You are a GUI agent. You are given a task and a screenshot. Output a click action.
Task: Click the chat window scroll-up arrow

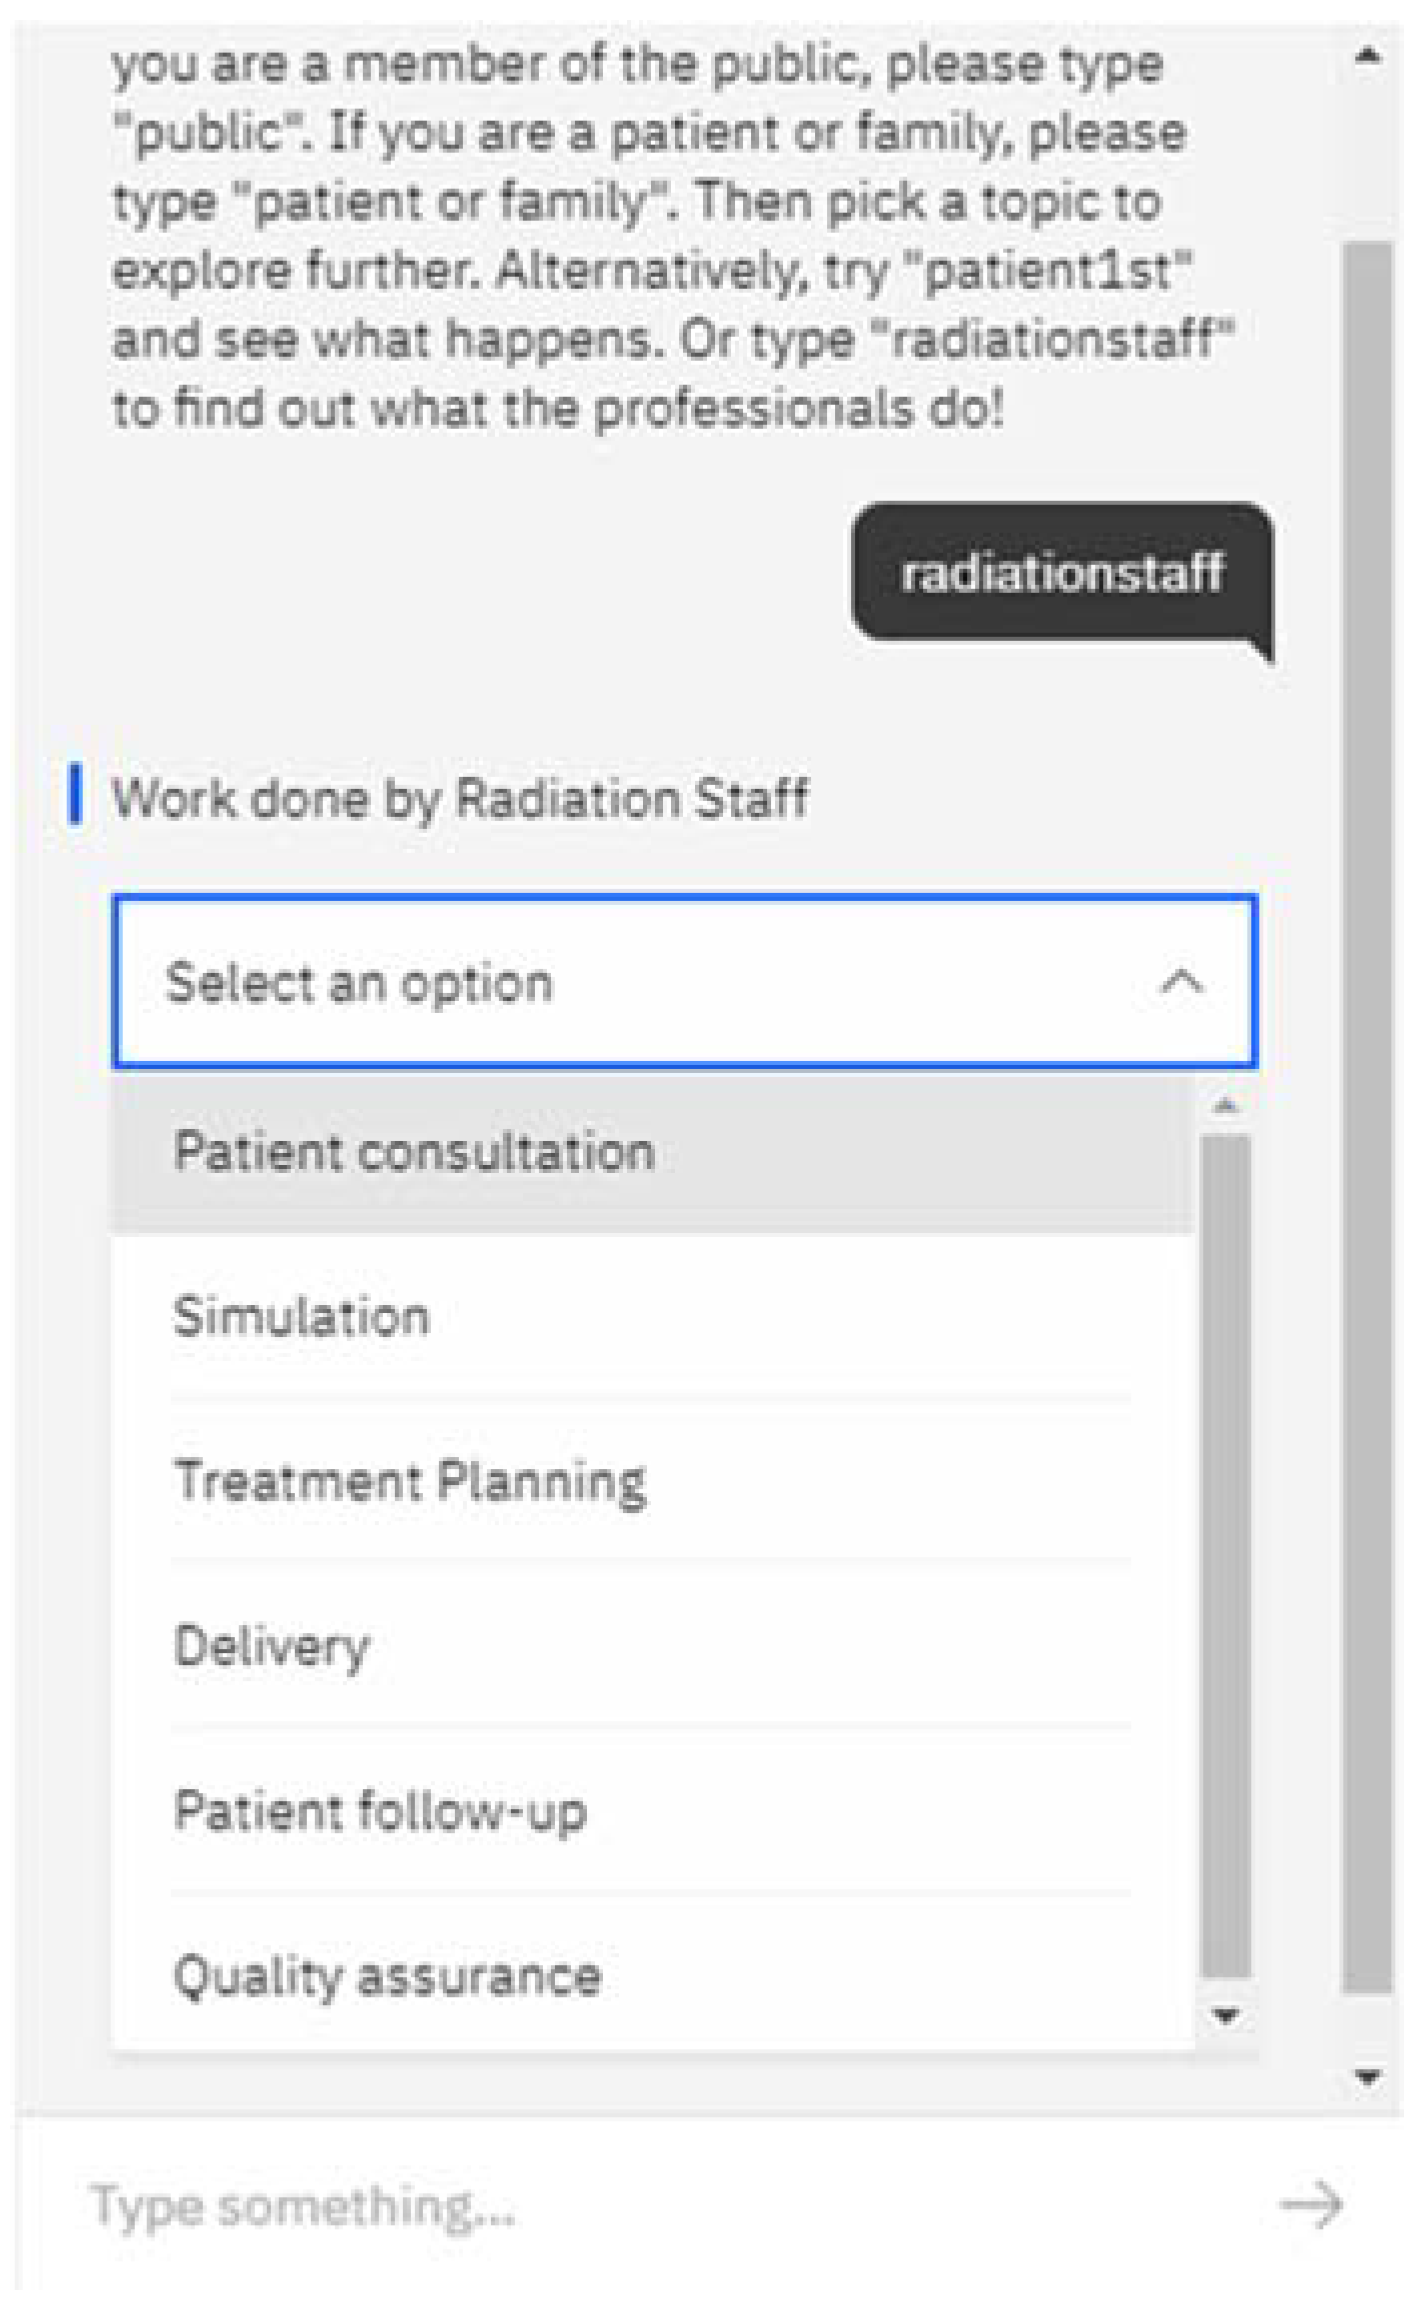tap(1367, 56)
